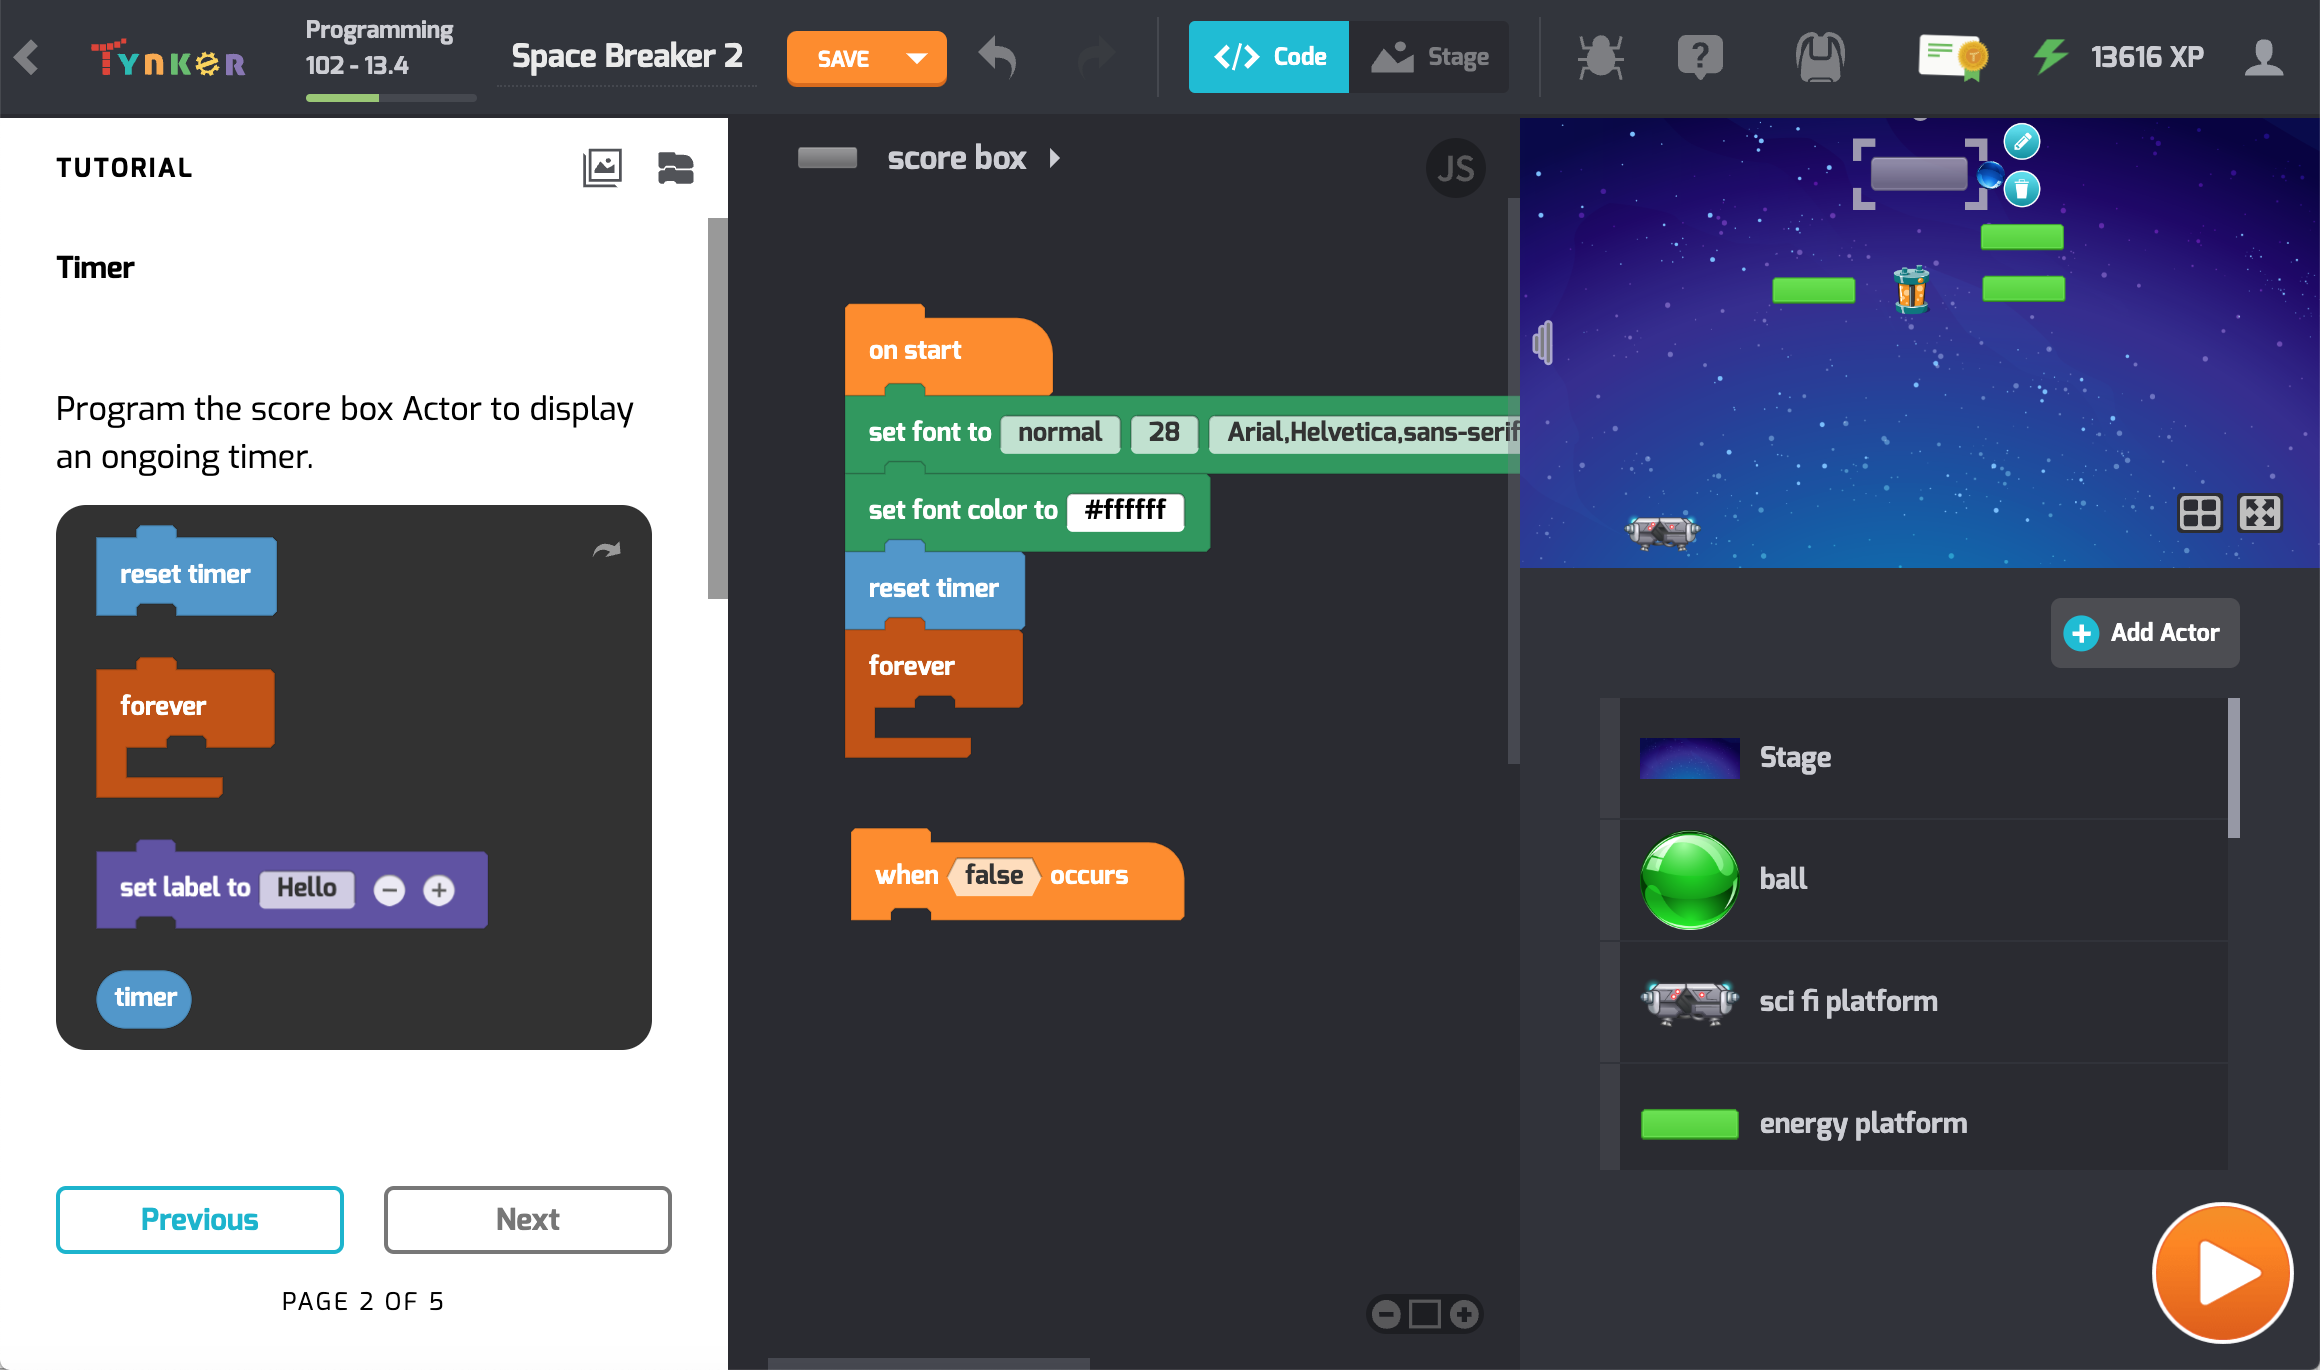Image resolution: width=2320 pixels, height=1370 pixels.
Task: Open the SAVE dropdown arrow
Action: click(916, 58)
